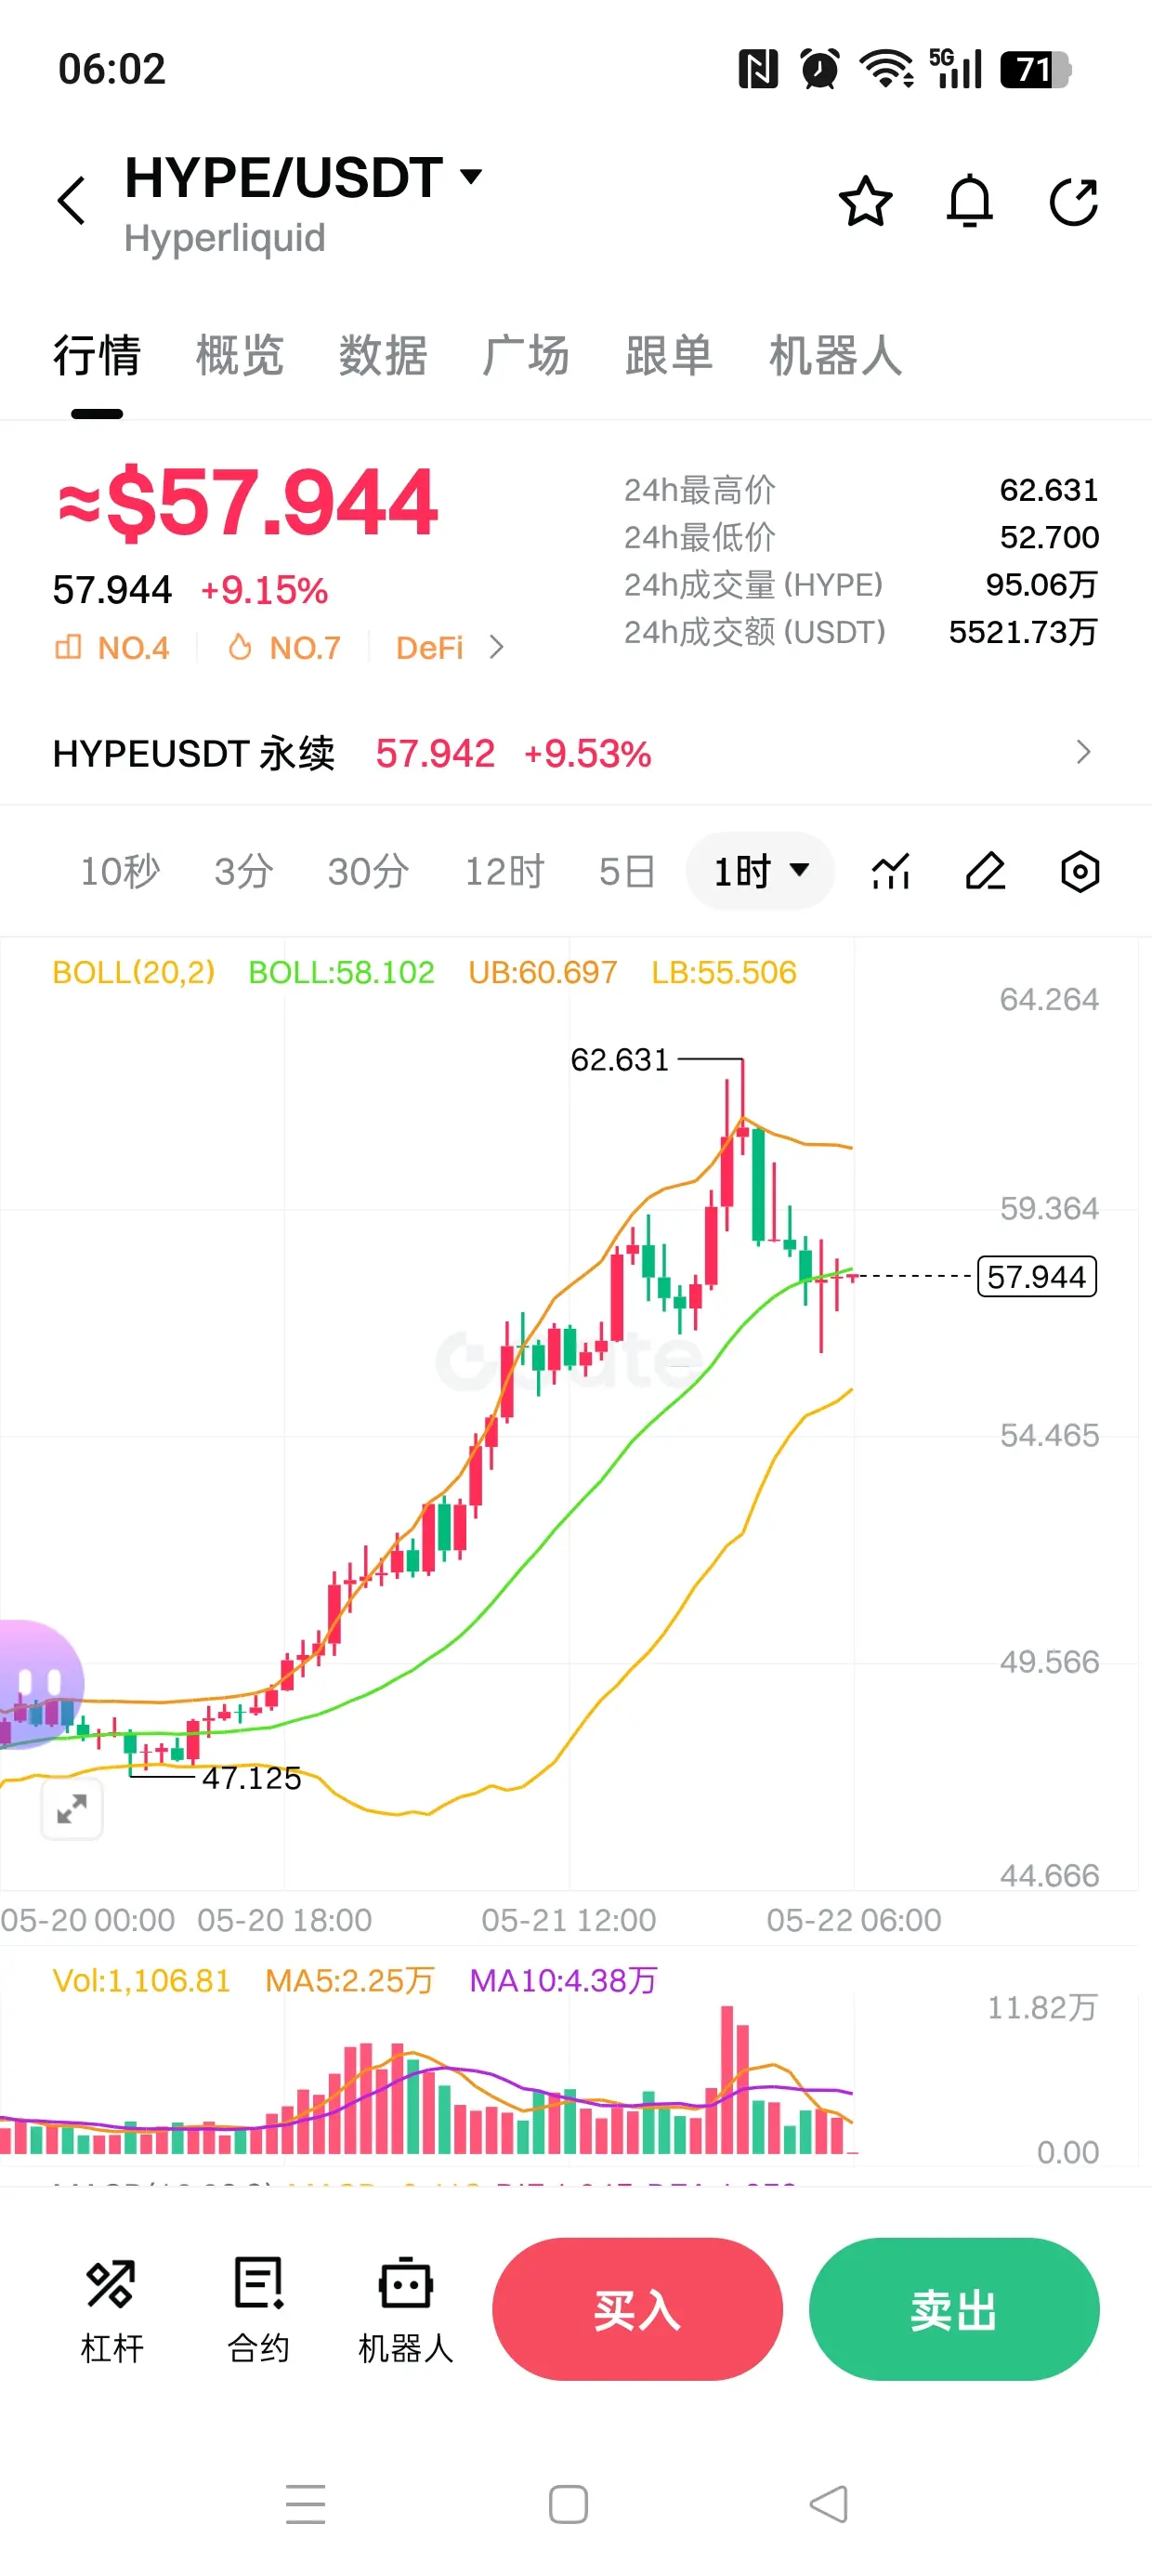Viewport: 1152px width, 2576px height.
Task: Select 10秒 chart interval
Action: [x=120, y=871]
